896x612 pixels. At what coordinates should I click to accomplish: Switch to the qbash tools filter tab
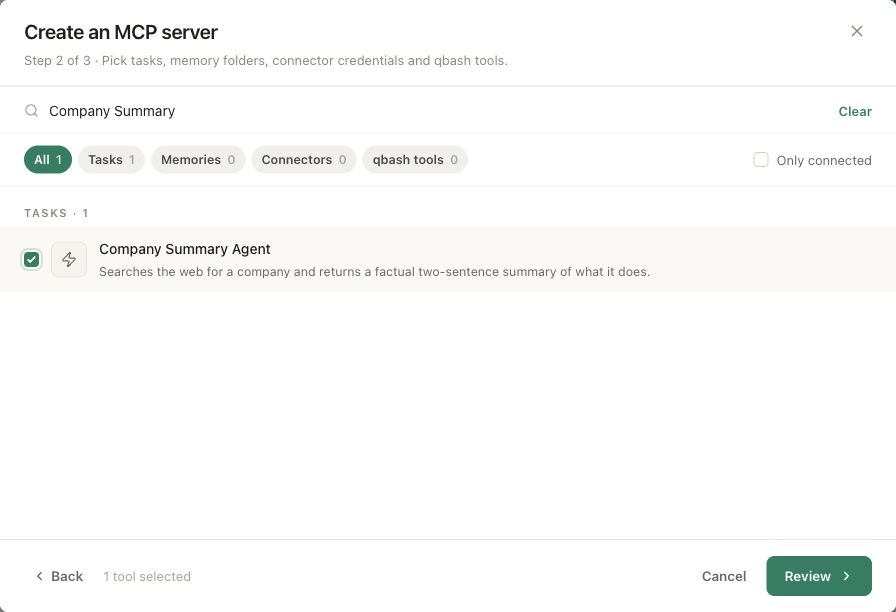point(415,159)
